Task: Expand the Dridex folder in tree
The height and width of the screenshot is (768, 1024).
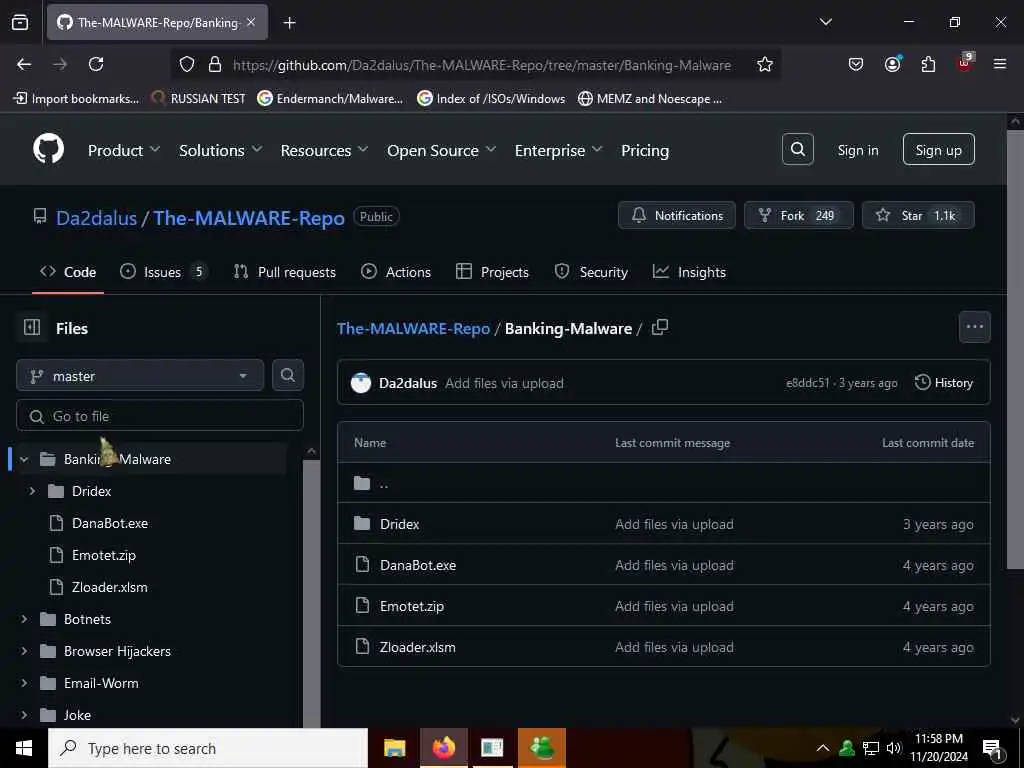Action: [x=32, y=491]
